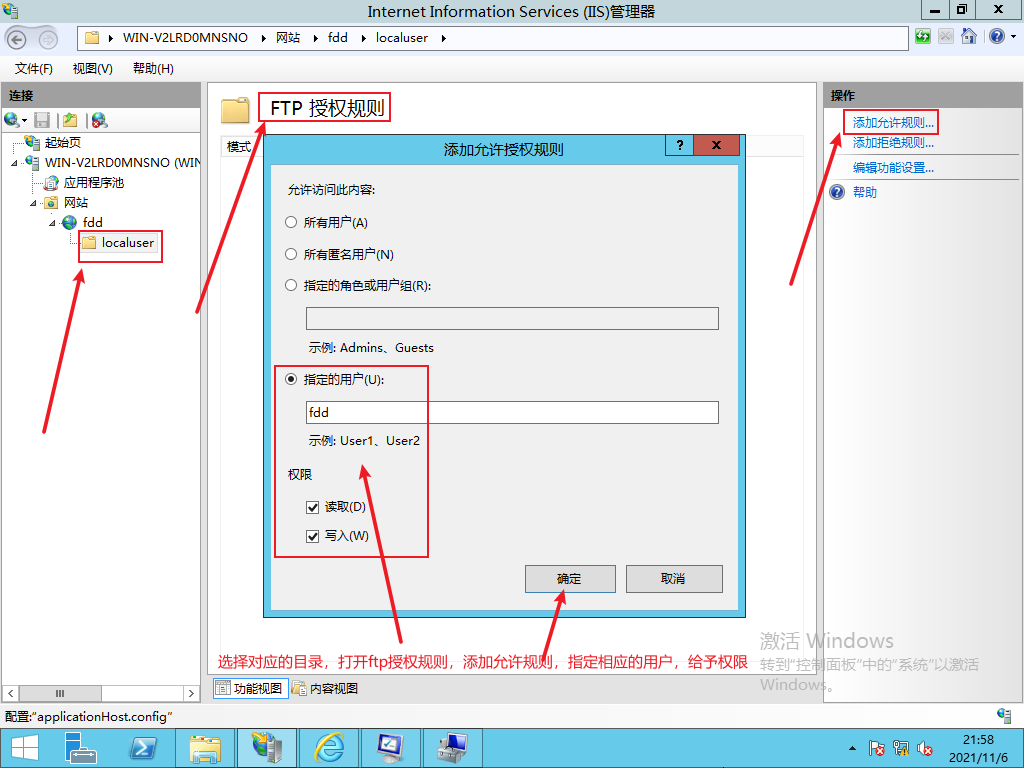Click the green refresh page icon
The image size is (1024, 768).
923,36
